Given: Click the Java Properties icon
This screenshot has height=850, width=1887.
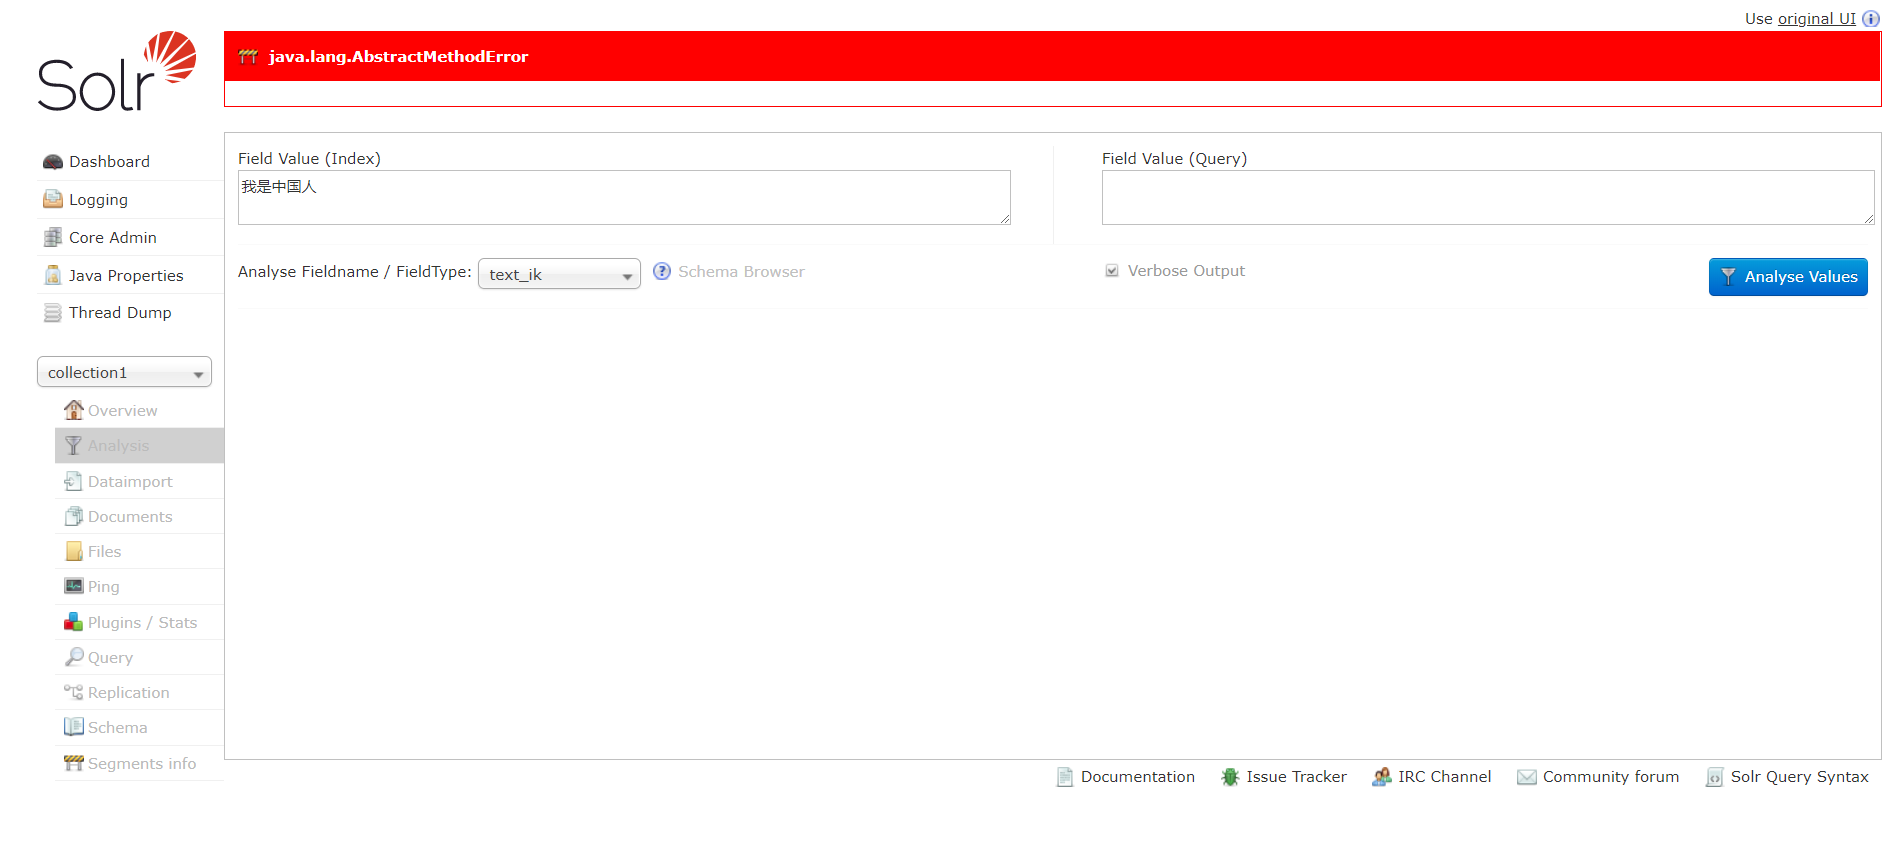Looking at the screenshot, I should [x=53, y=275].
